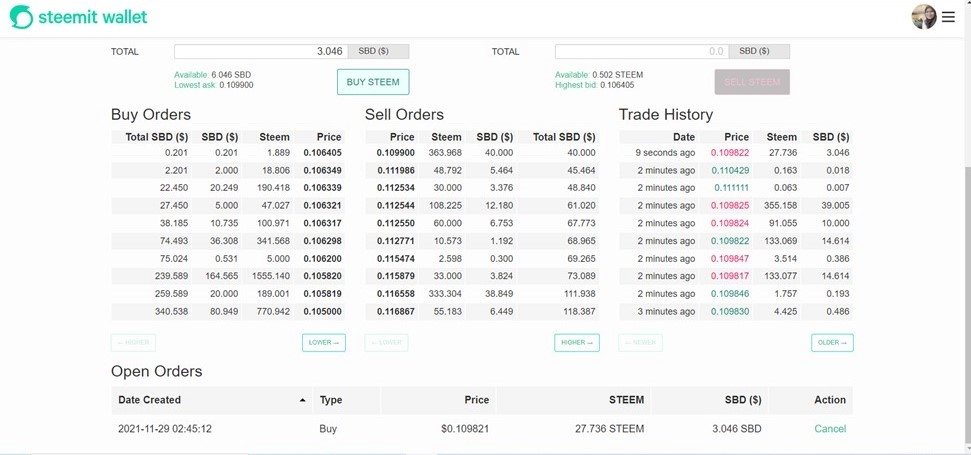Click trade history price 0.111111
Image resolution: width=971 pixels, height=455 pixels.
tap(731, 188)
